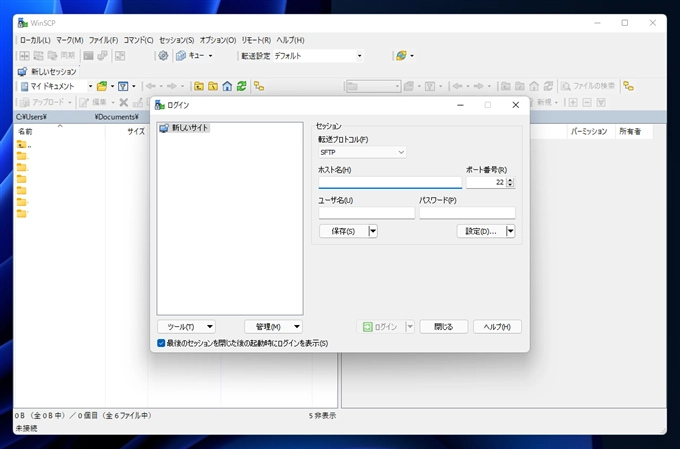Click the Password input field
This screenshot has height=449, width=680.
pyautogui.click(x=467, y=213)
